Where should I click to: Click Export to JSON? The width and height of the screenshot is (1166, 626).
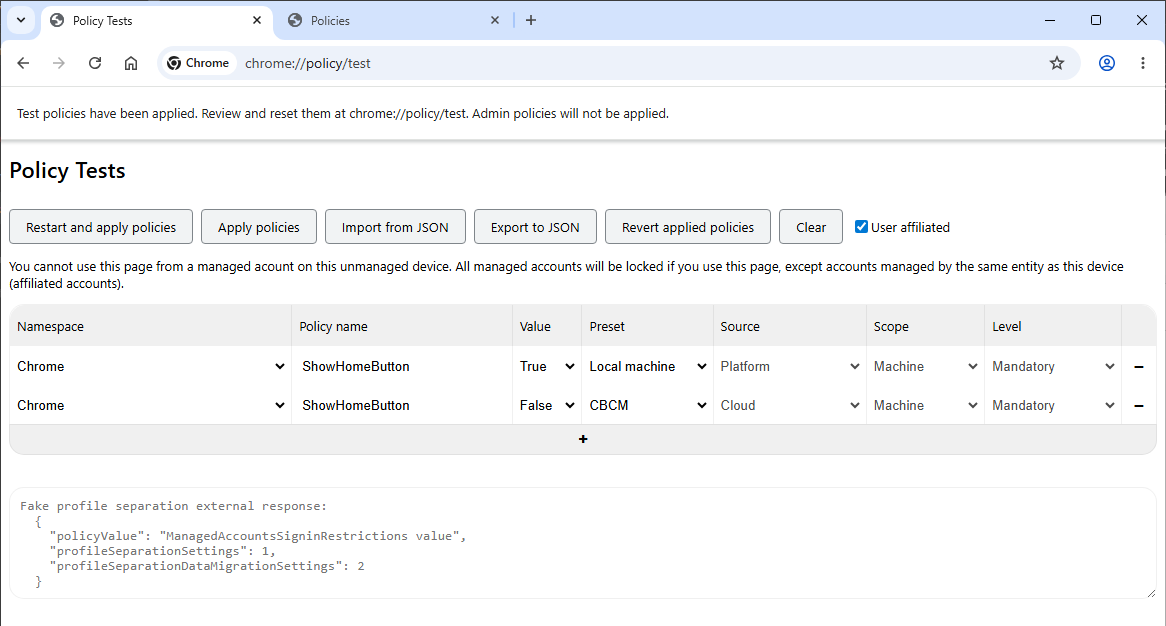(535, 227)
